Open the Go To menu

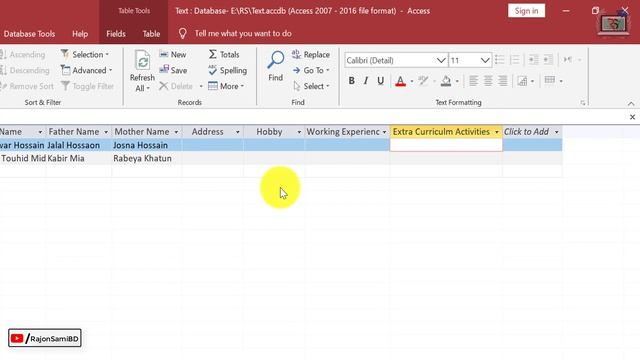tap(311, 70)
